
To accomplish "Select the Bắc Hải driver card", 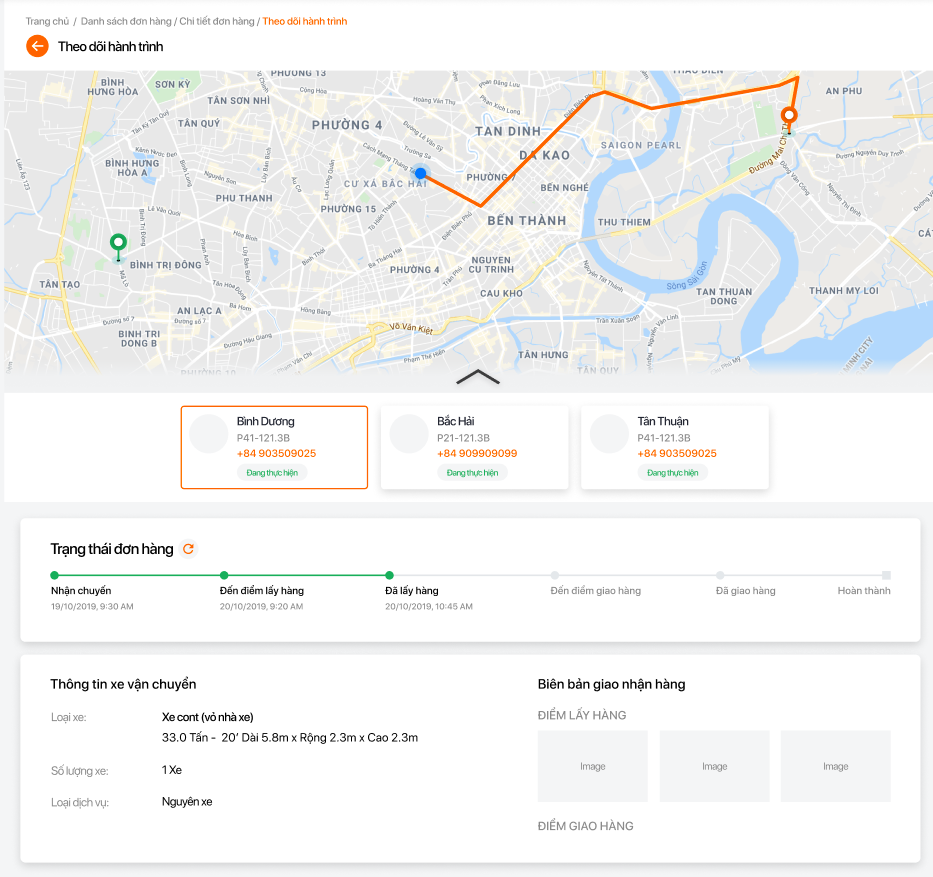I will pyautogui.click(x=474, y=447).
